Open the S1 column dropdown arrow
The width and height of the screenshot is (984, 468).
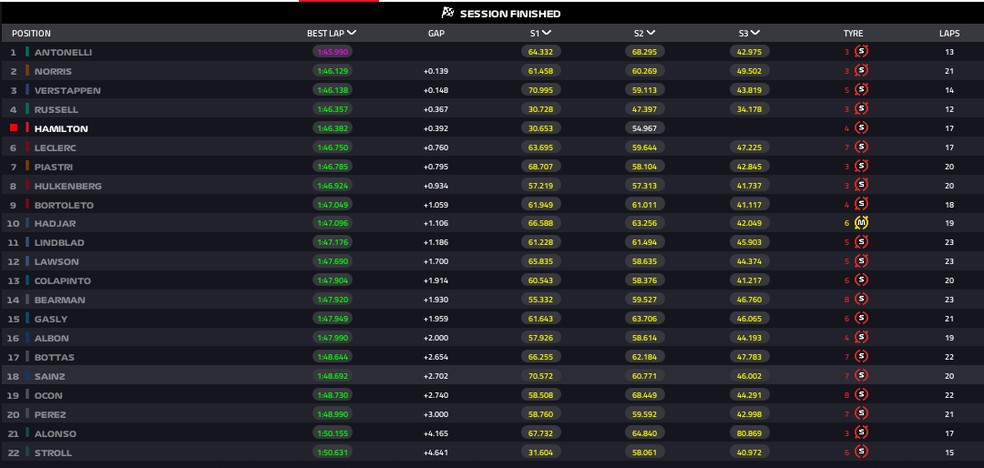[x=547, y=33]
